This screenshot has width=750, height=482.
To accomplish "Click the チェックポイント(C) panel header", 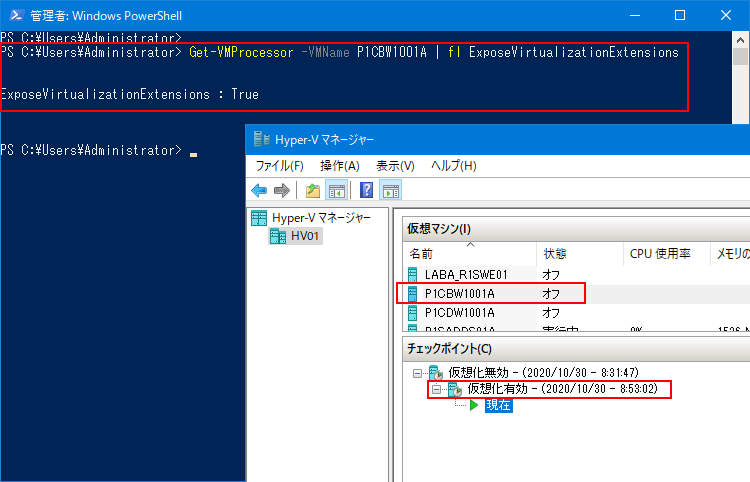I will [x=576, y=349].
